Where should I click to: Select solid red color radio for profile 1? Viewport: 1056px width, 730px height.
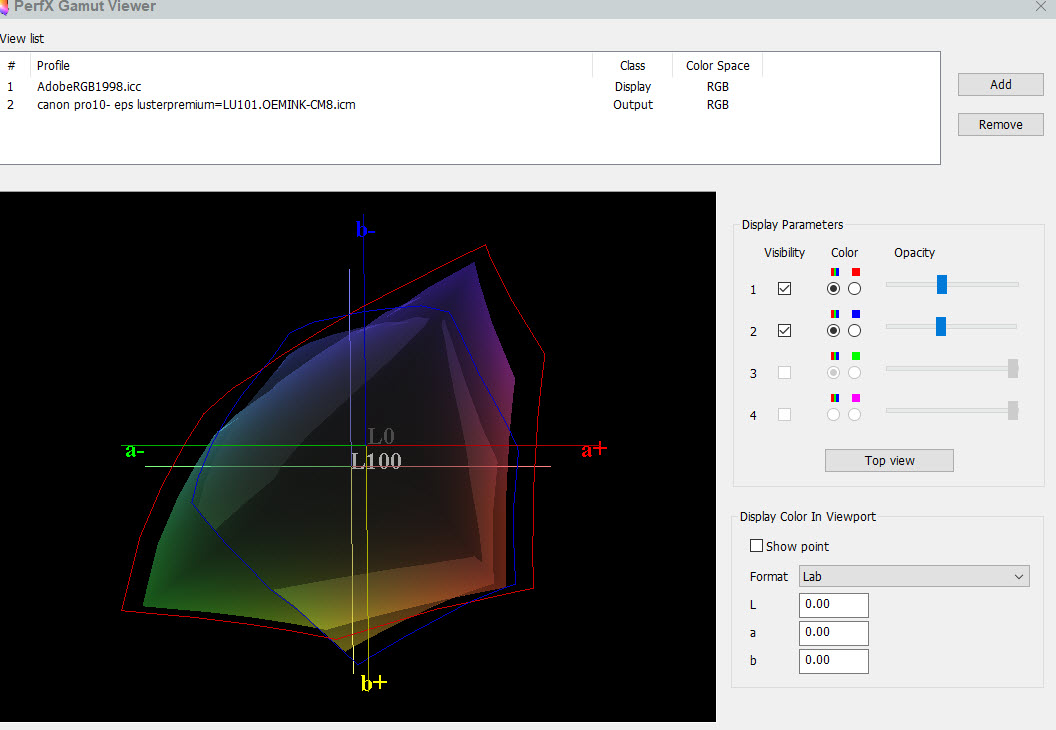tap(854, 289)
